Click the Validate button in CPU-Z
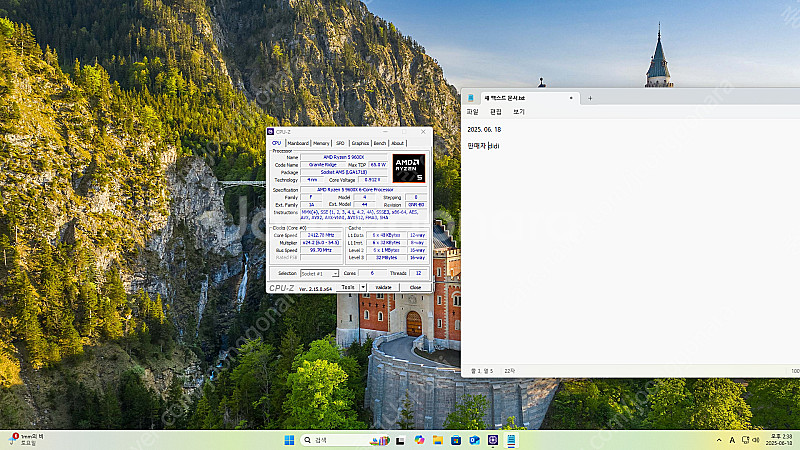800x450 pixels. point(384,287)
